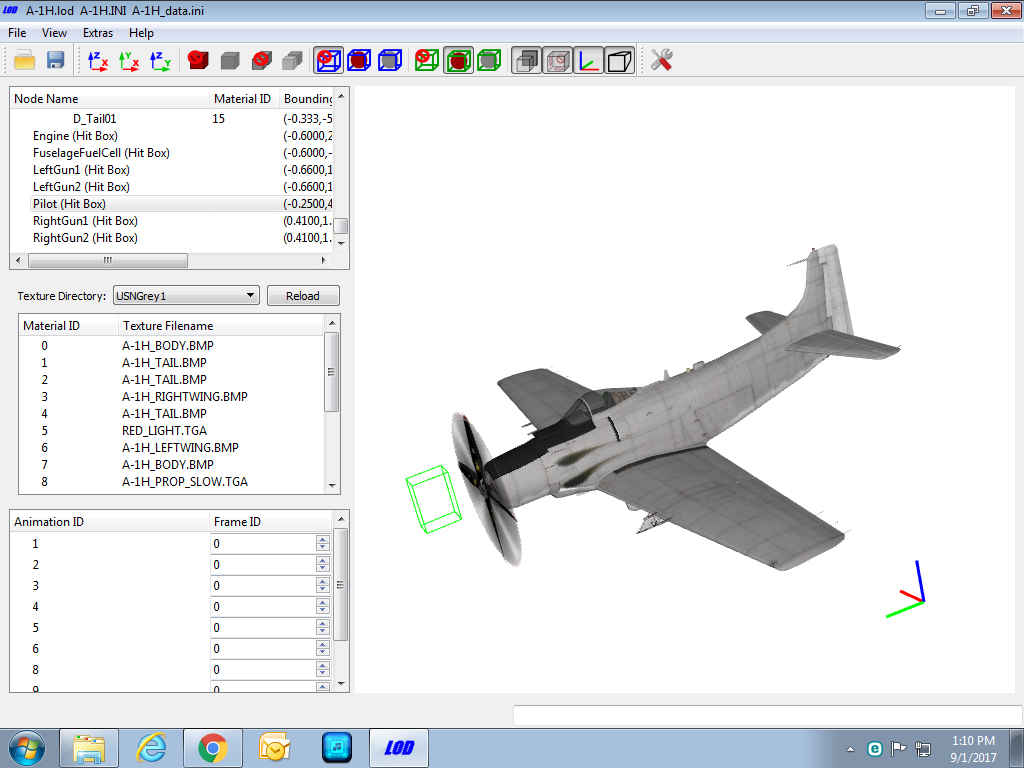Toggle the black outline cube button

(x=619, y=61)
